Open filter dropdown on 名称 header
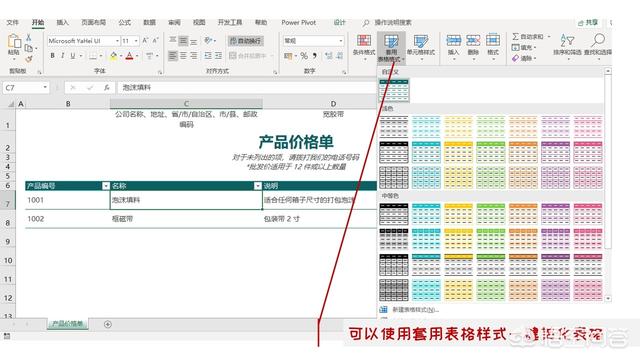Image resolution: width=640 pixels, height=360 pixels. (258, 186)
